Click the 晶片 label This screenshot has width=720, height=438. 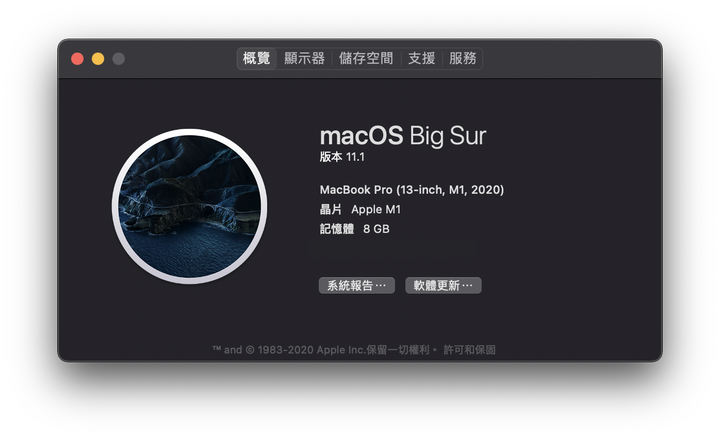(x=331, y=209)
